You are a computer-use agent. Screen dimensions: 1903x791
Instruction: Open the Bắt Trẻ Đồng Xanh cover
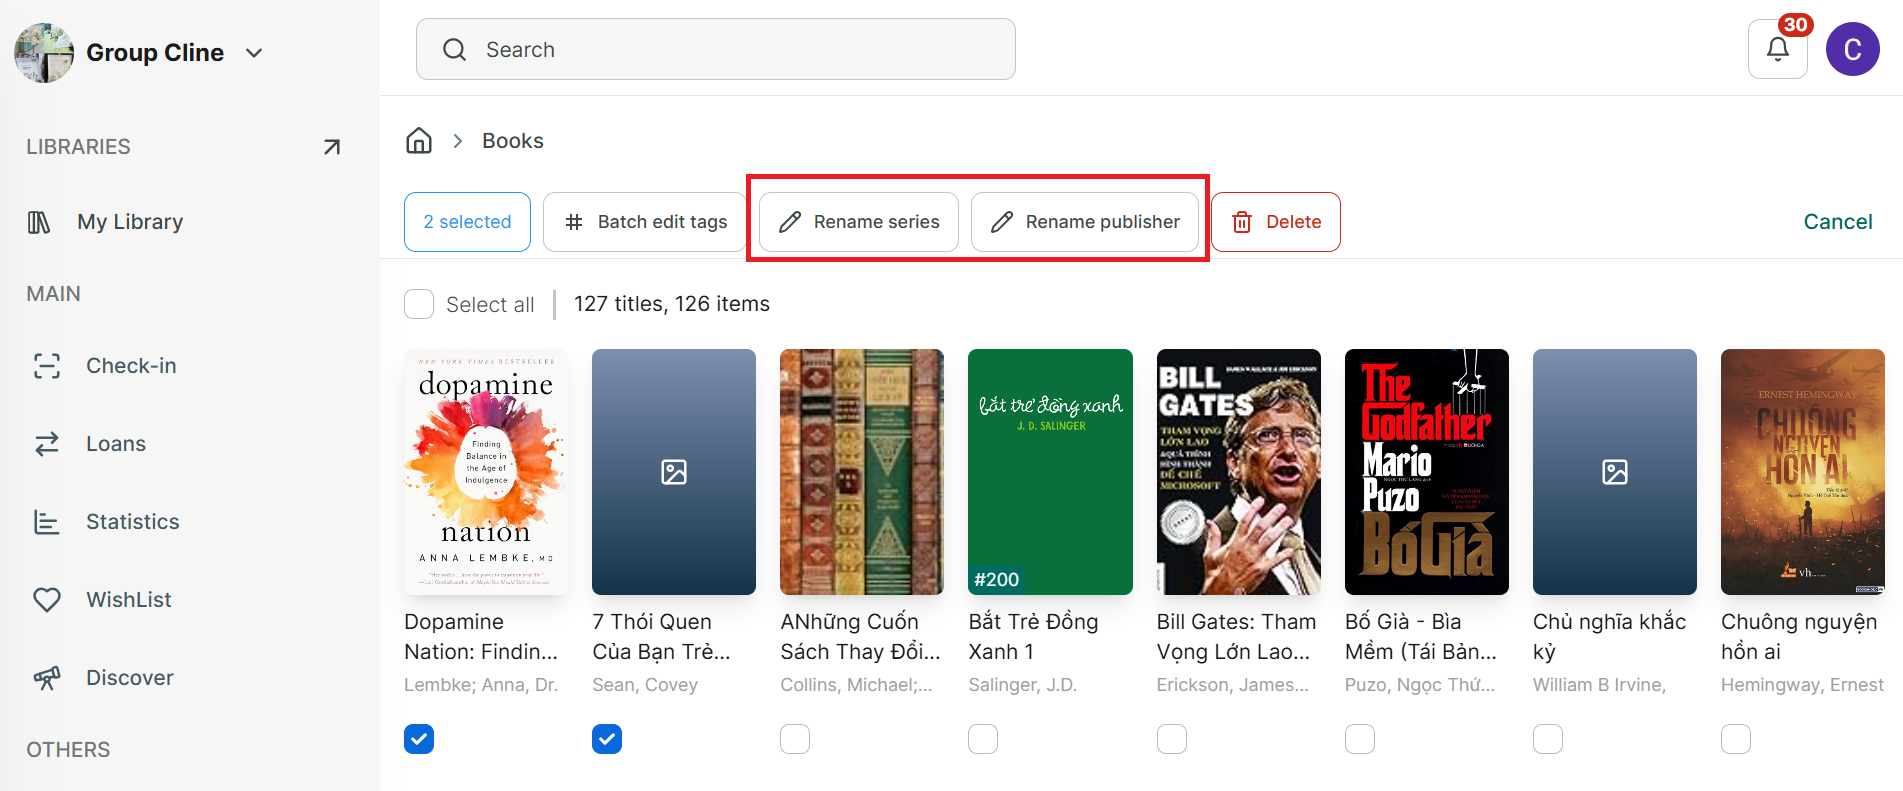pos(1050,472)
